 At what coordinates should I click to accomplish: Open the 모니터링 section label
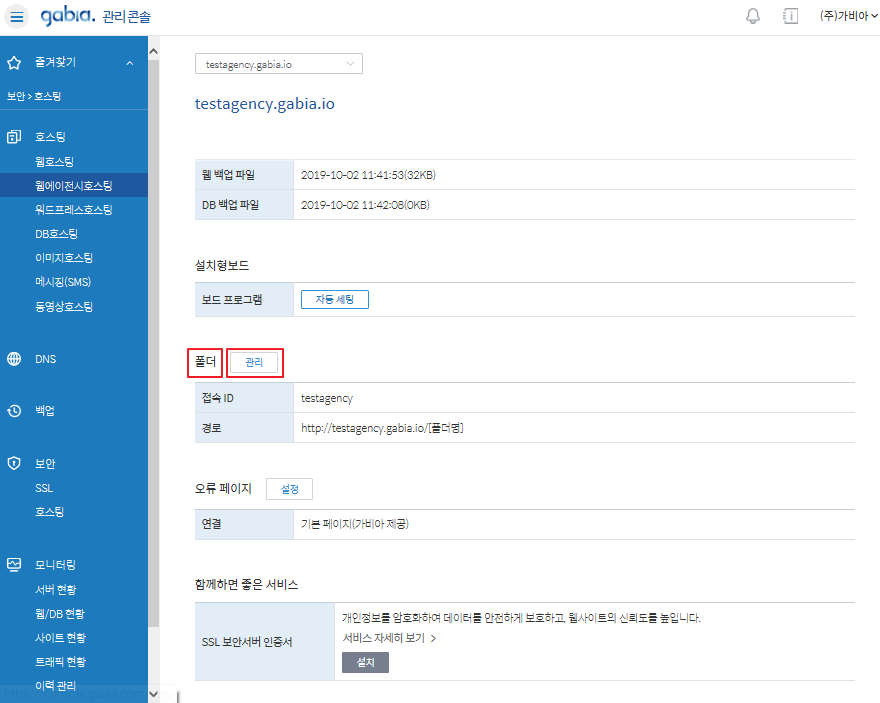click(55, 564)
